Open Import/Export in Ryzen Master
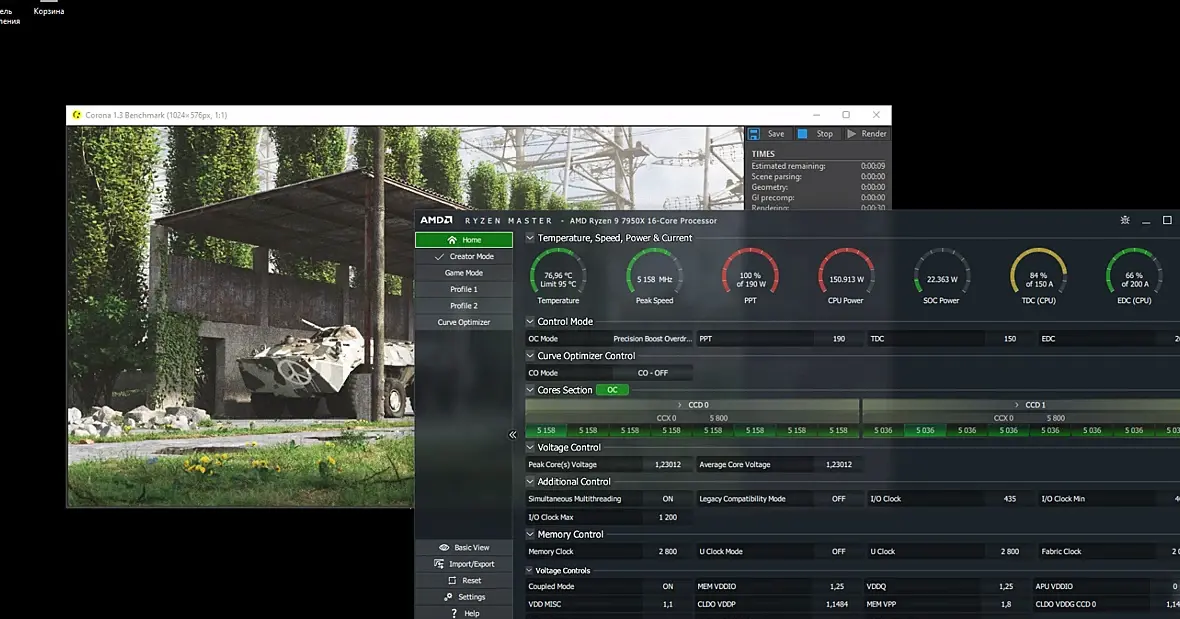Screen dimensions: 1180x619 tap(464, 564)
